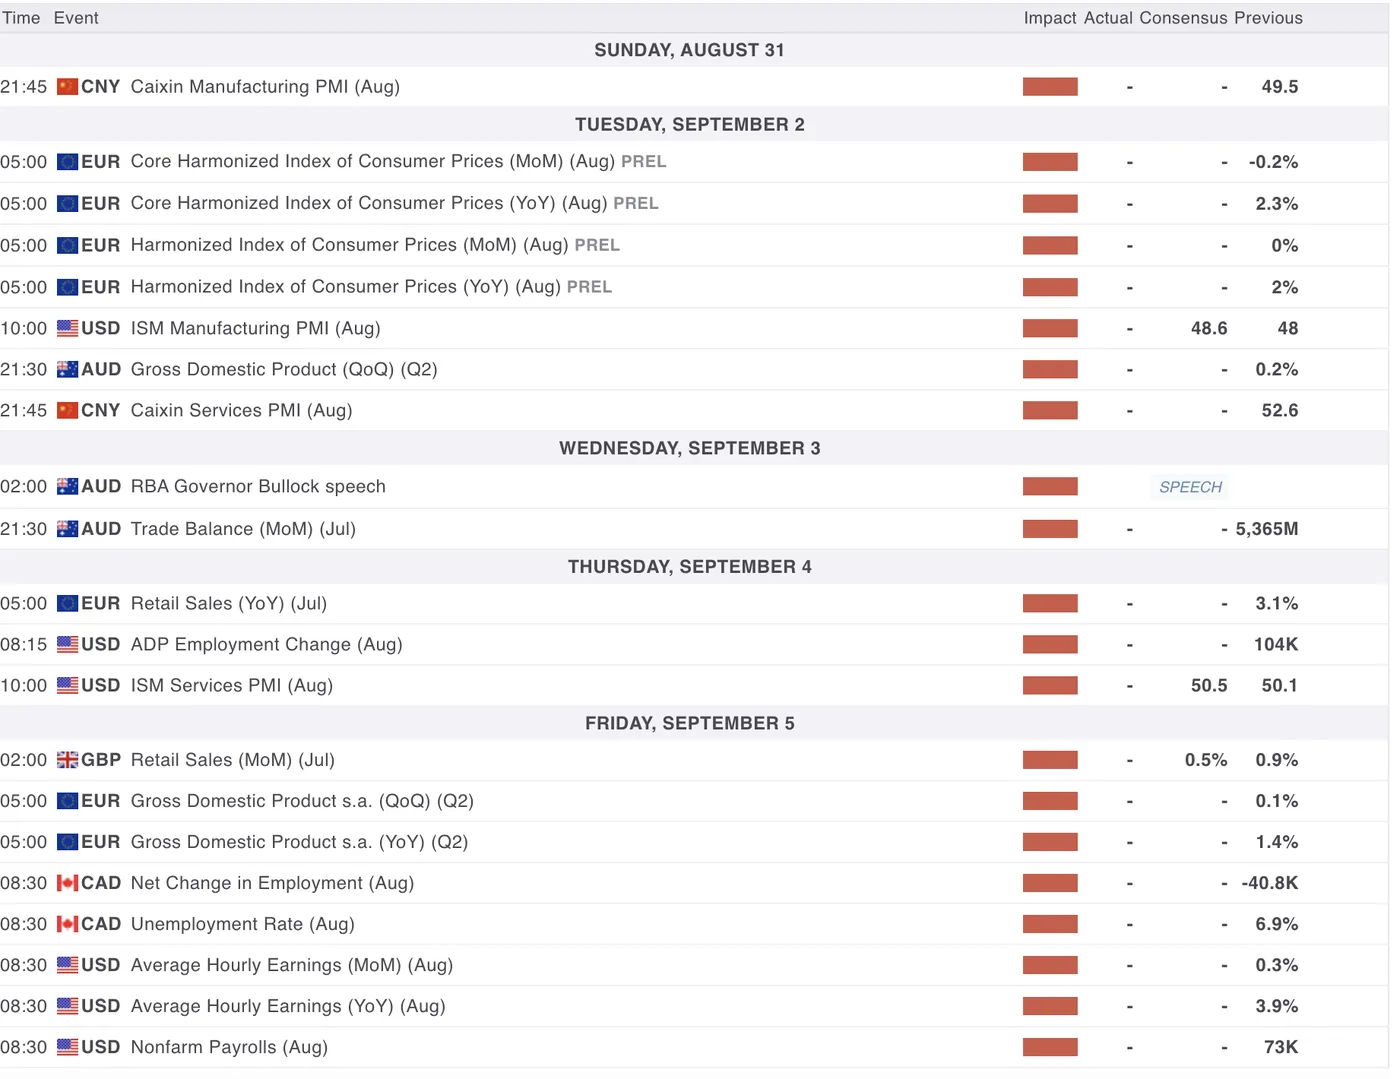
Task: Click Australian flag beside RBA Governor Bullock speech
Action: pyautogui.click(x=67, y=487)
